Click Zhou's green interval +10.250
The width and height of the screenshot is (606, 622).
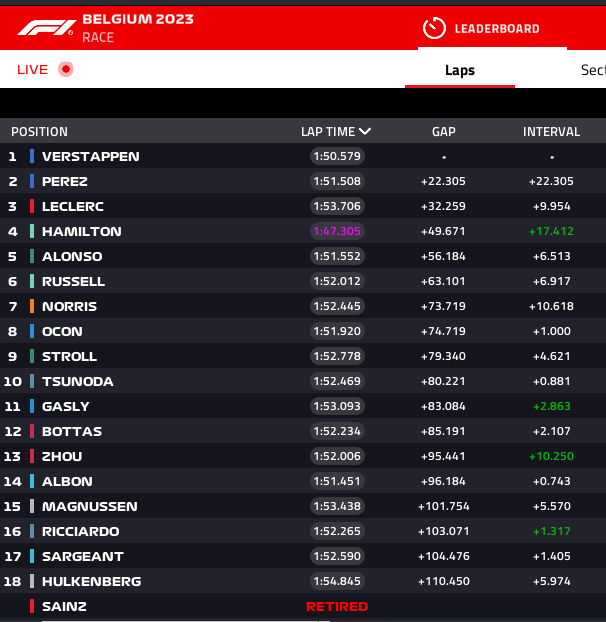click(551, 456)
